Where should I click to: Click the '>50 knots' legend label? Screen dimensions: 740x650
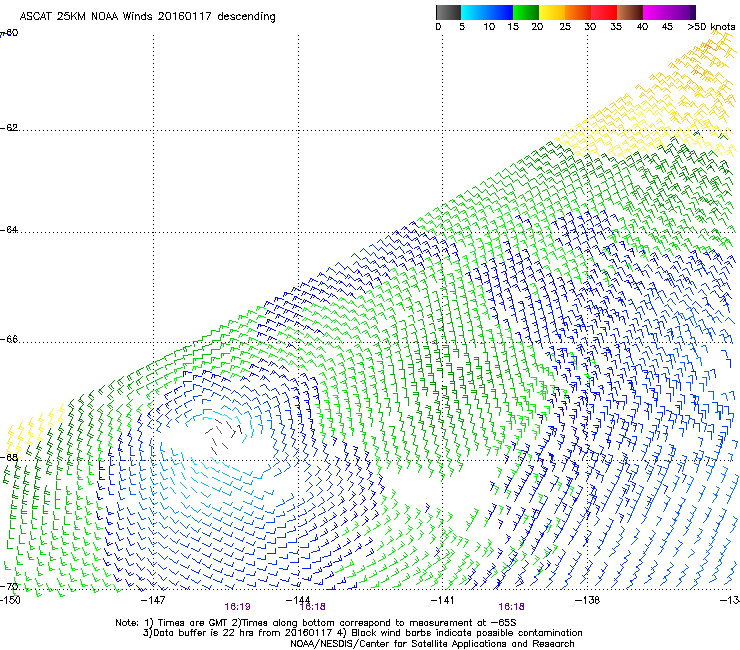(x=711, y=27)
